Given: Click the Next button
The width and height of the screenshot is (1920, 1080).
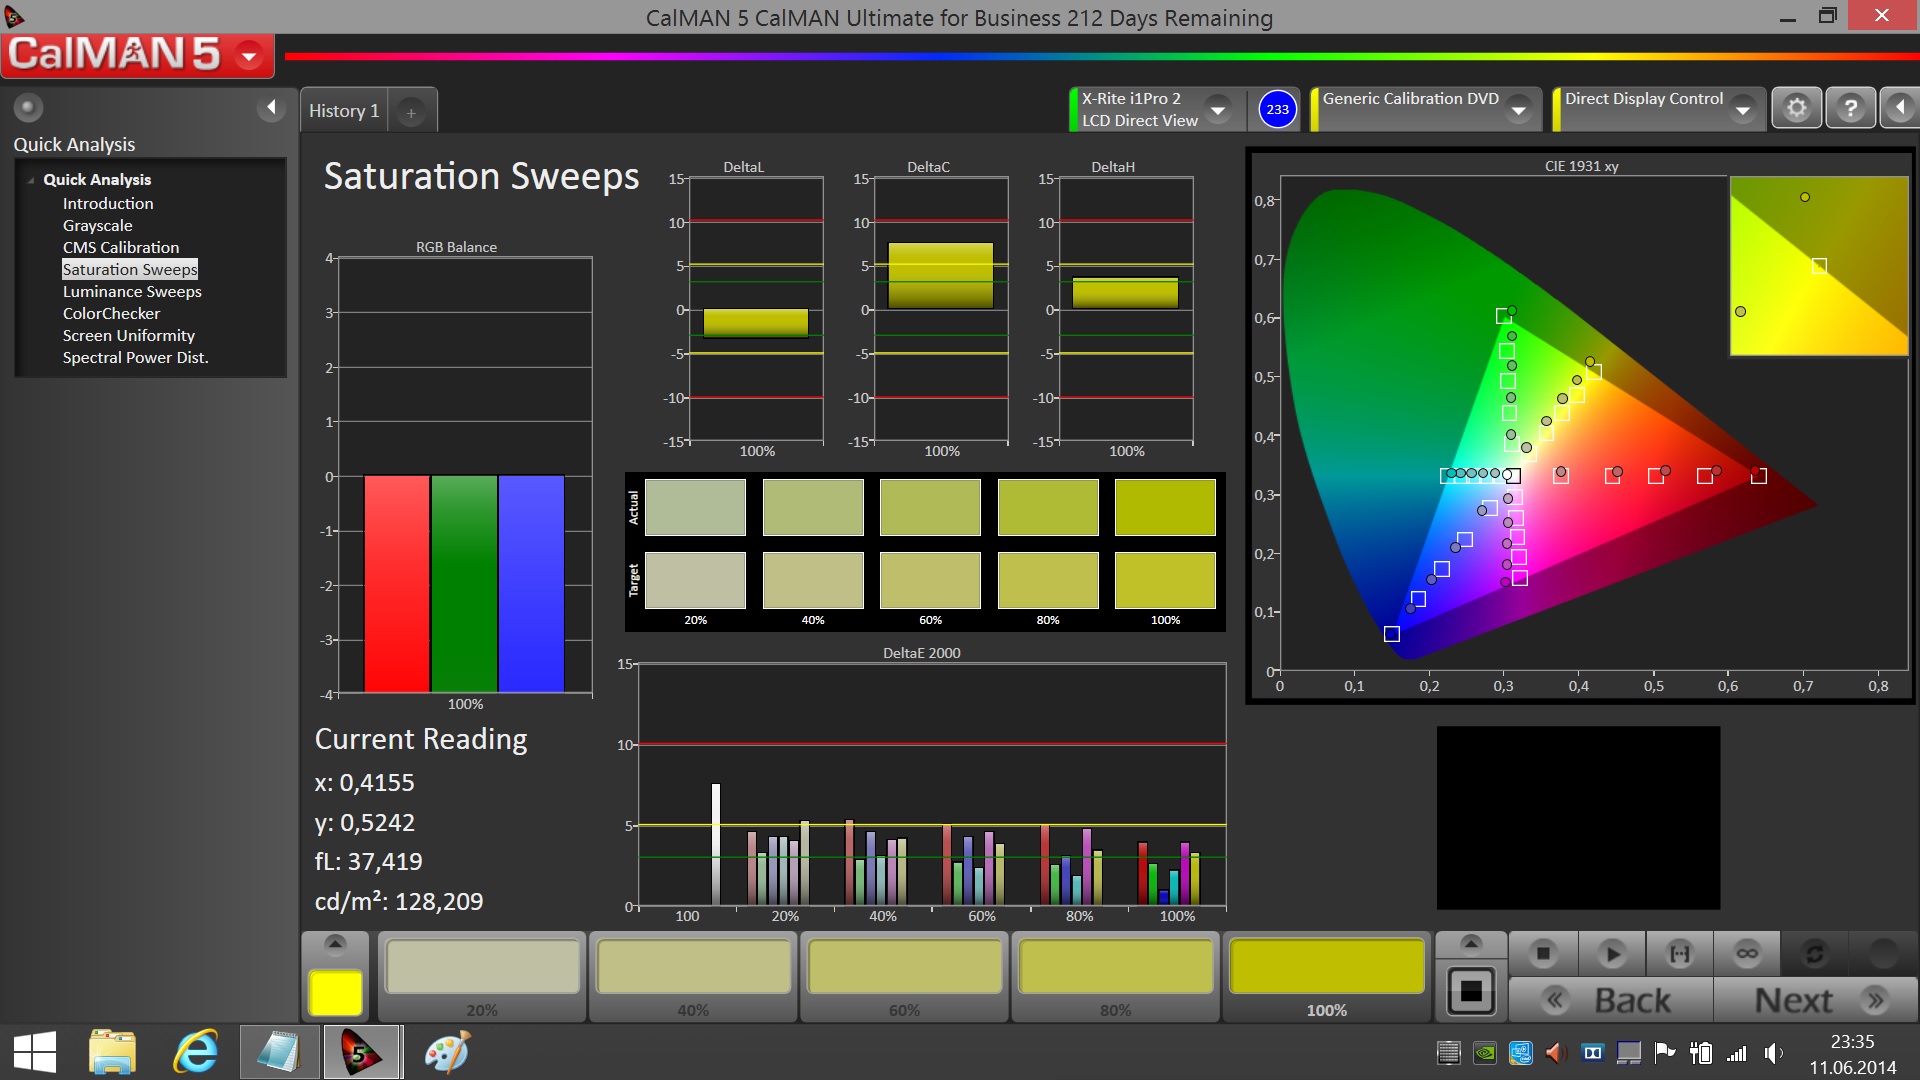Looking at the screenshot, I should pos(1816,1000).
